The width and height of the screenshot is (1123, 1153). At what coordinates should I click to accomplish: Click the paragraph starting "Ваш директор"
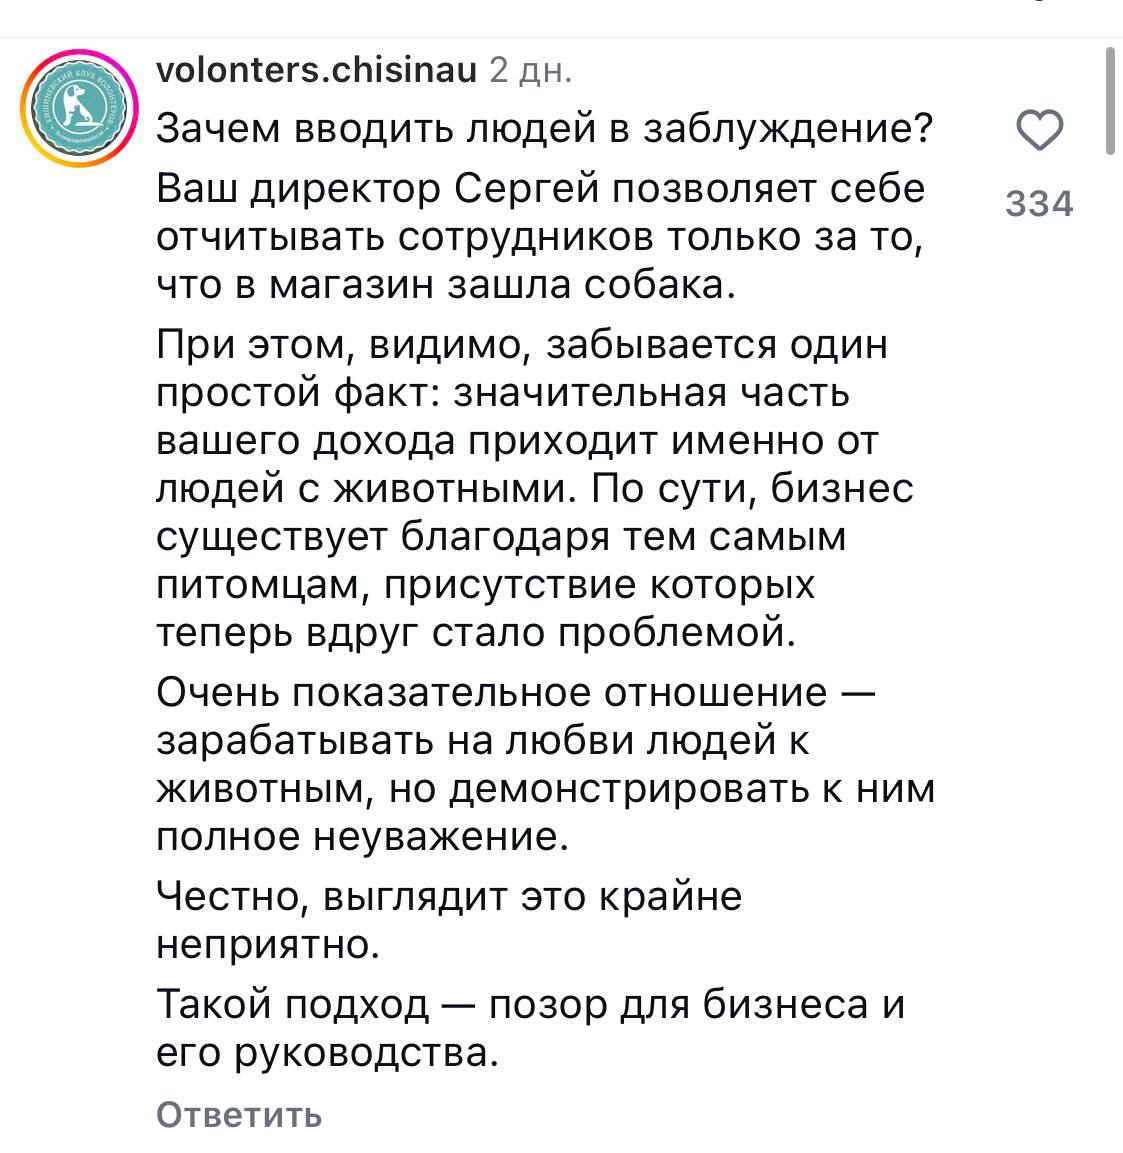(540, 237)
